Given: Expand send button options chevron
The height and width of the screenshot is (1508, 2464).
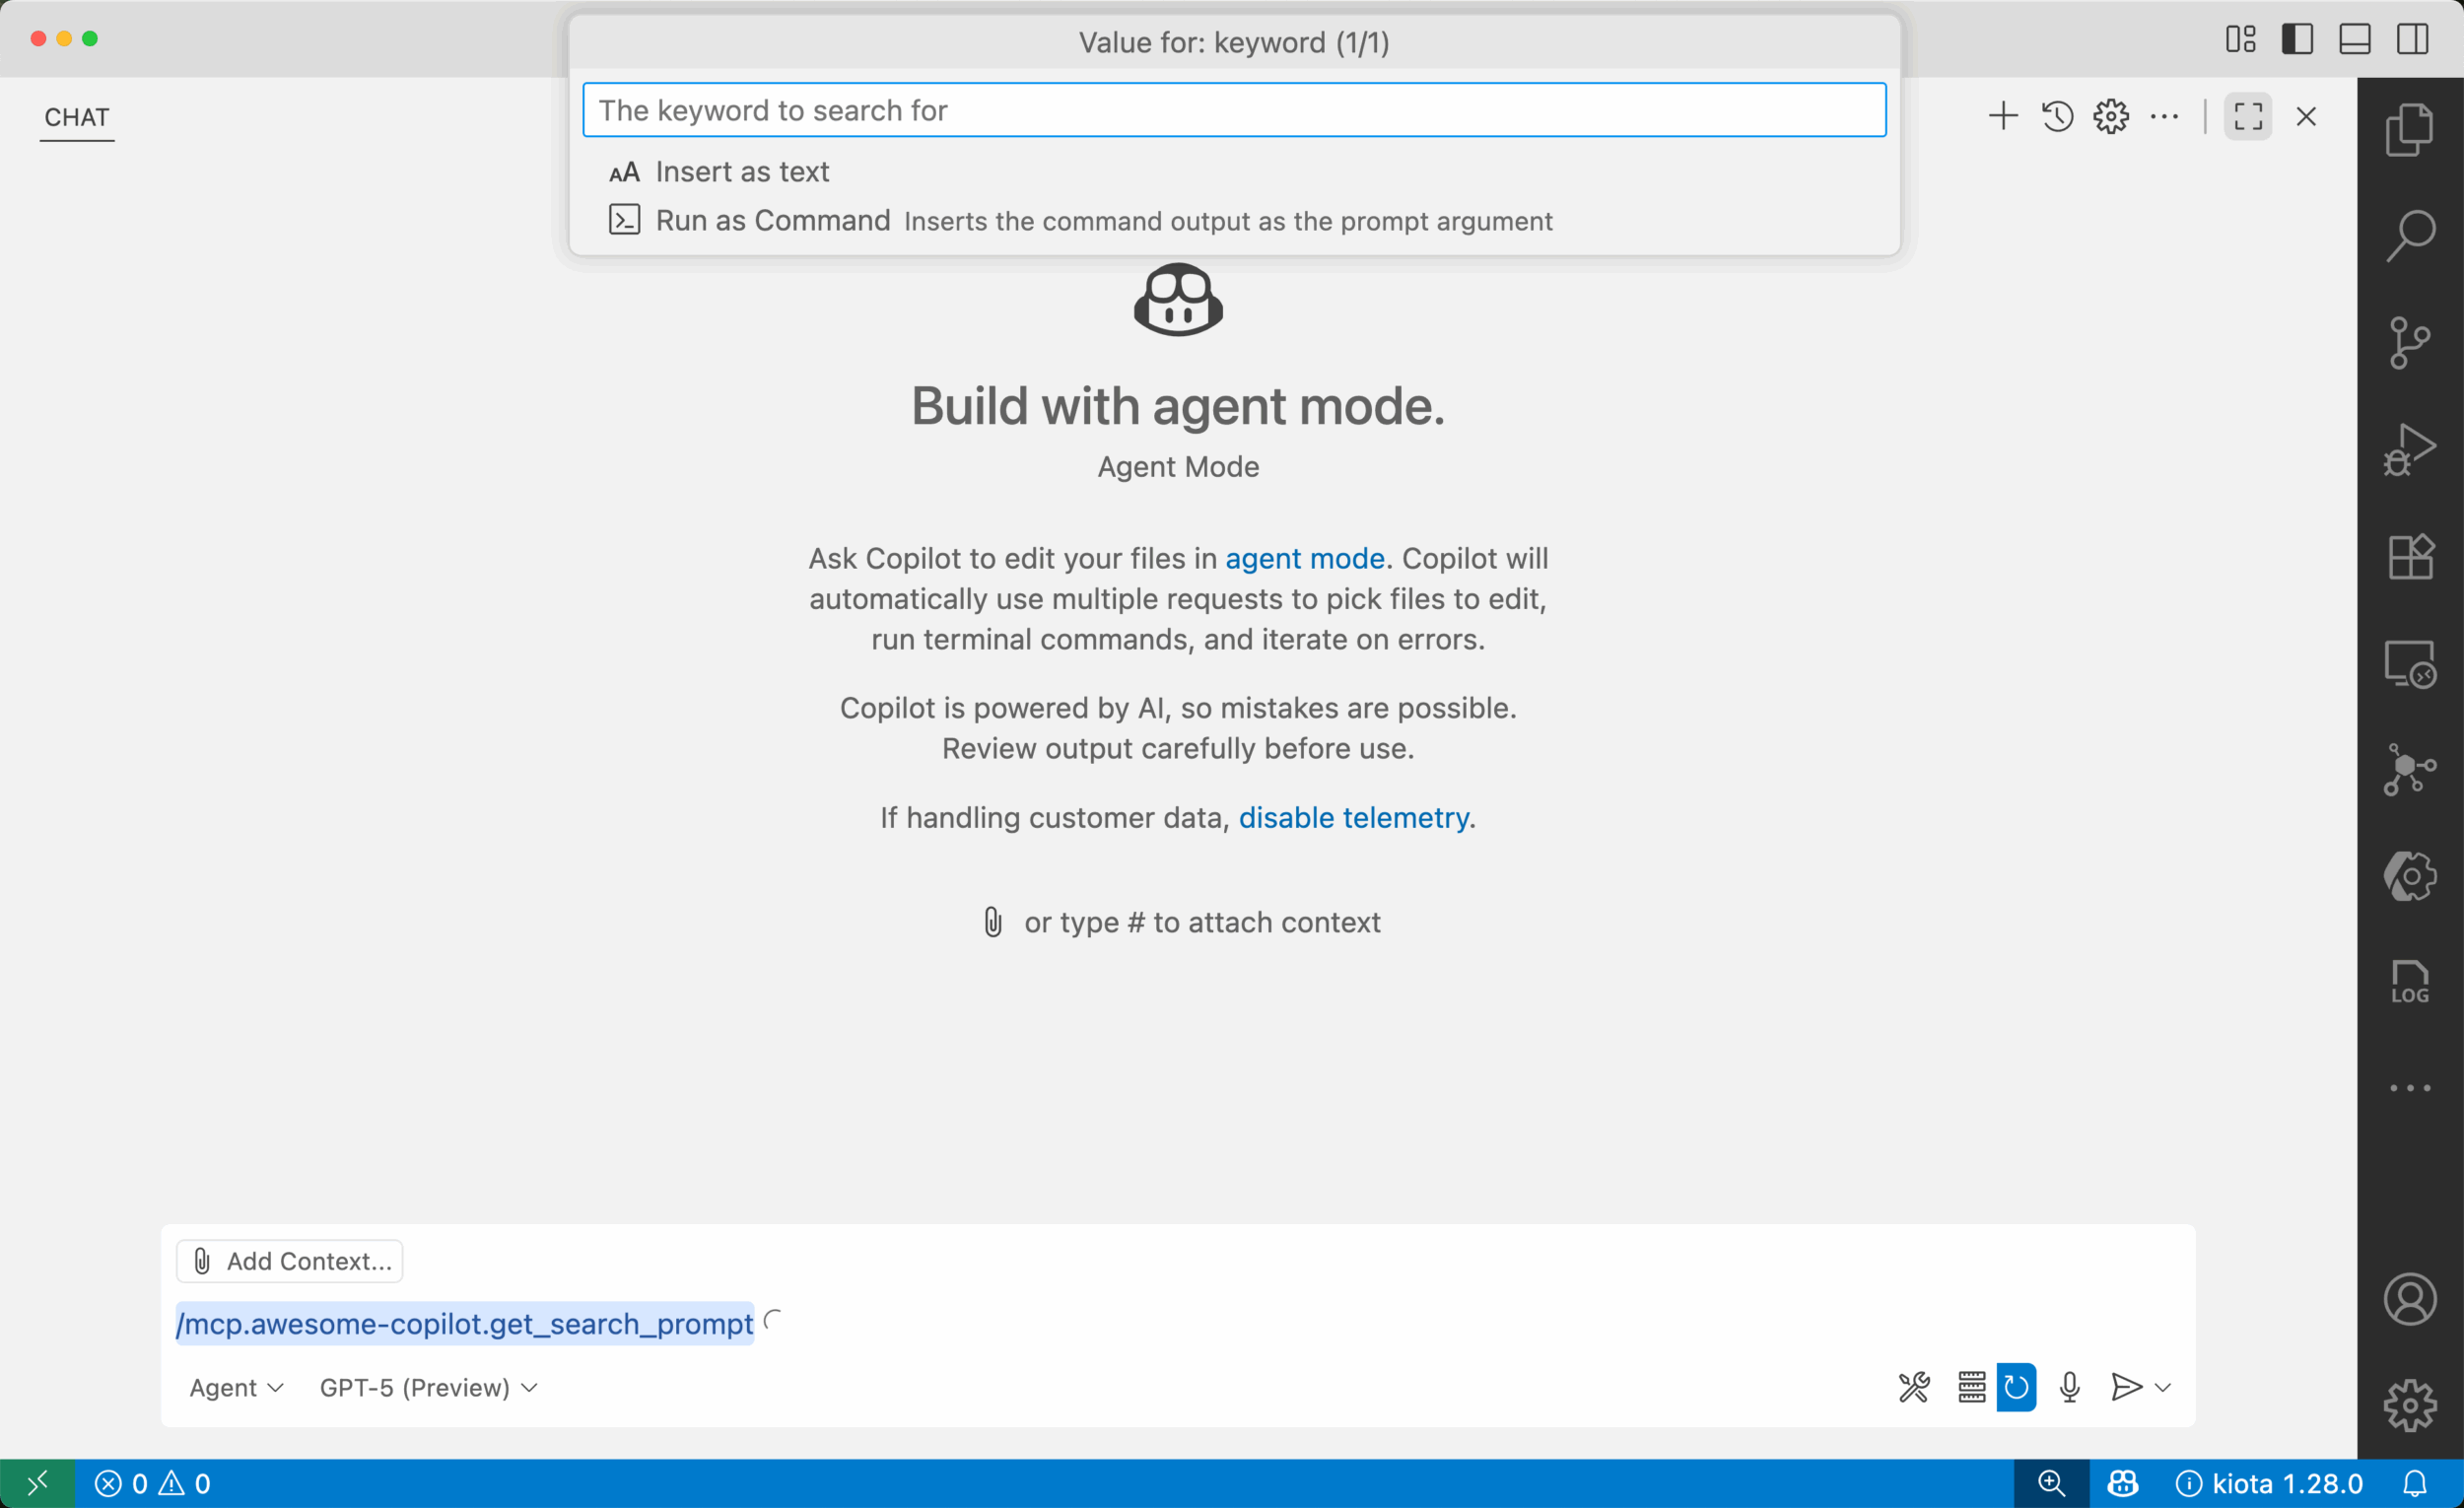Looking at the screenshot, I should (x=2163, y=1387).
